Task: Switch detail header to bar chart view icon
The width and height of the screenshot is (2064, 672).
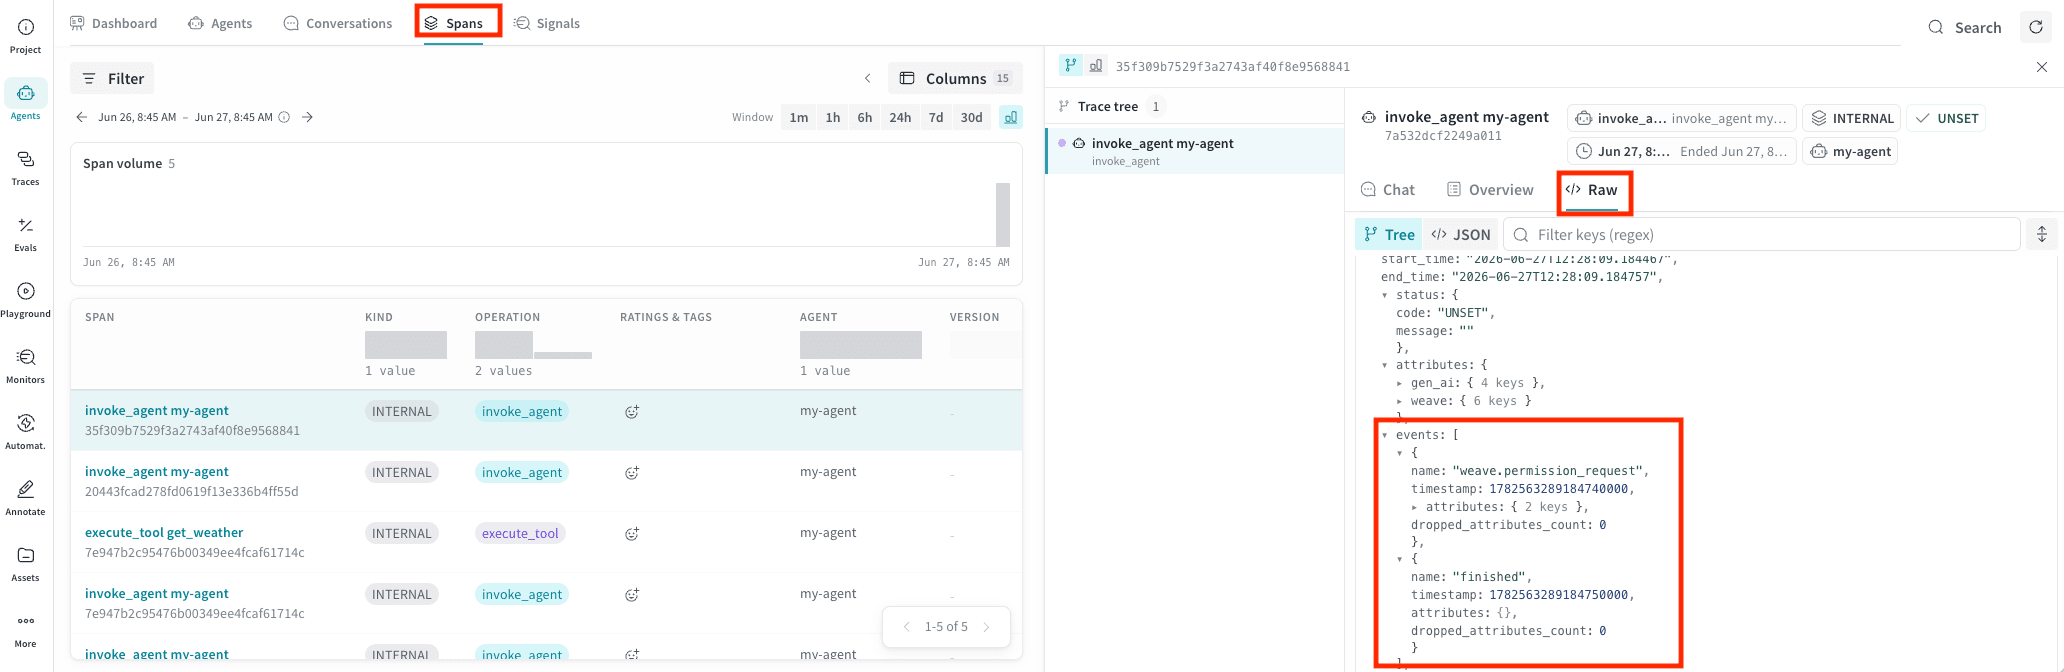Action: click(x=1096, y=65)
